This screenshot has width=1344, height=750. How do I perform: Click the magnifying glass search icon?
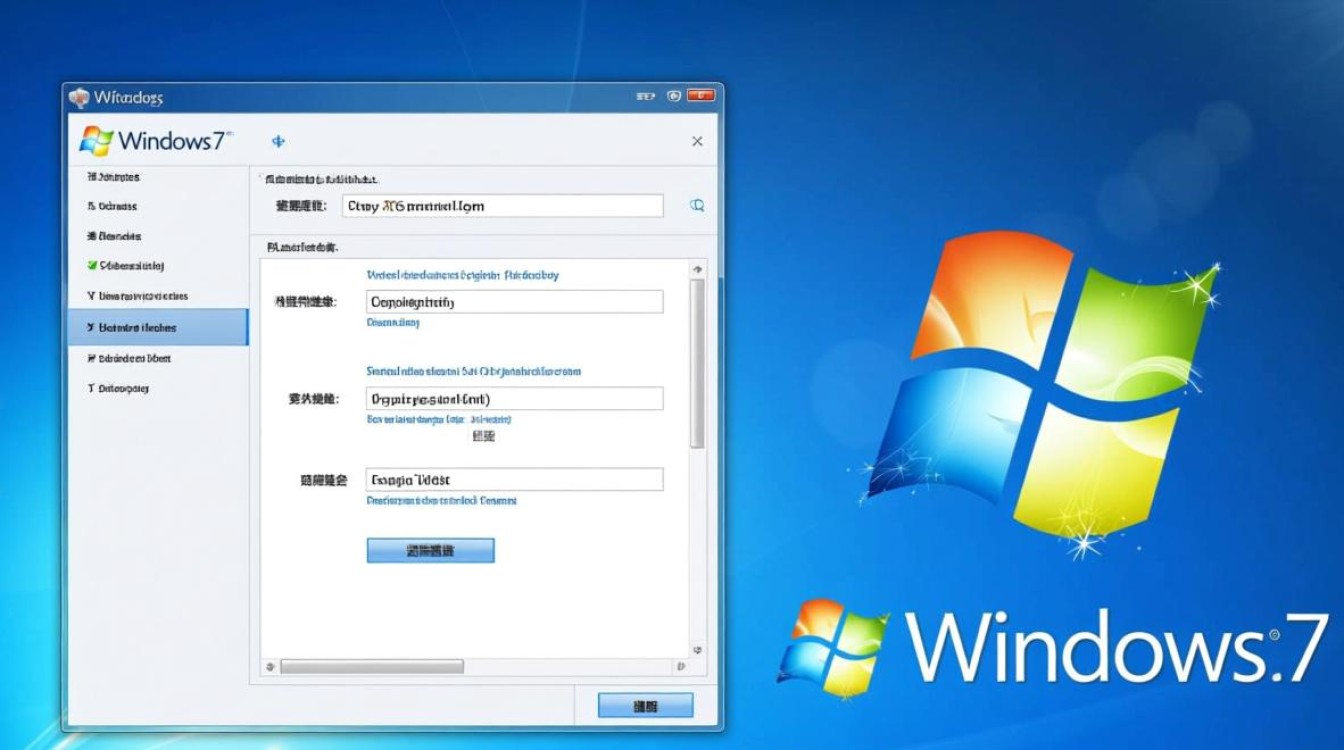[697, 205]
